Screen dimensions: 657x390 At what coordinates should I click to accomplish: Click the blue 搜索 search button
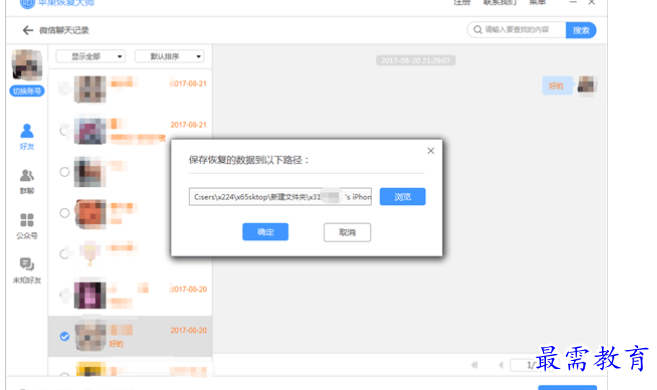[581, 30]
